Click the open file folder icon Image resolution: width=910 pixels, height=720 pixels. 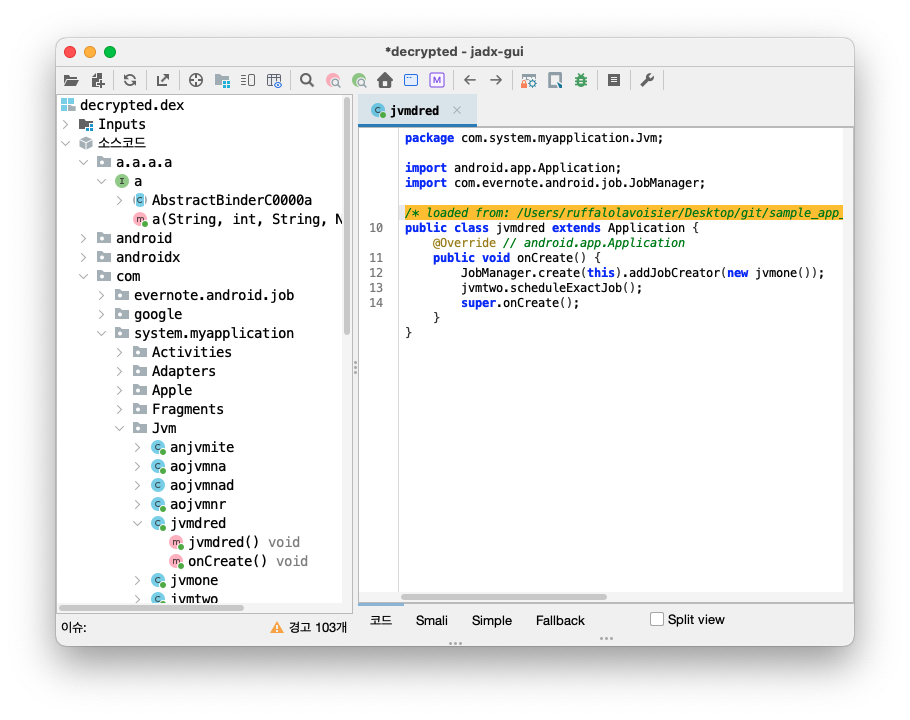[71, 80]
